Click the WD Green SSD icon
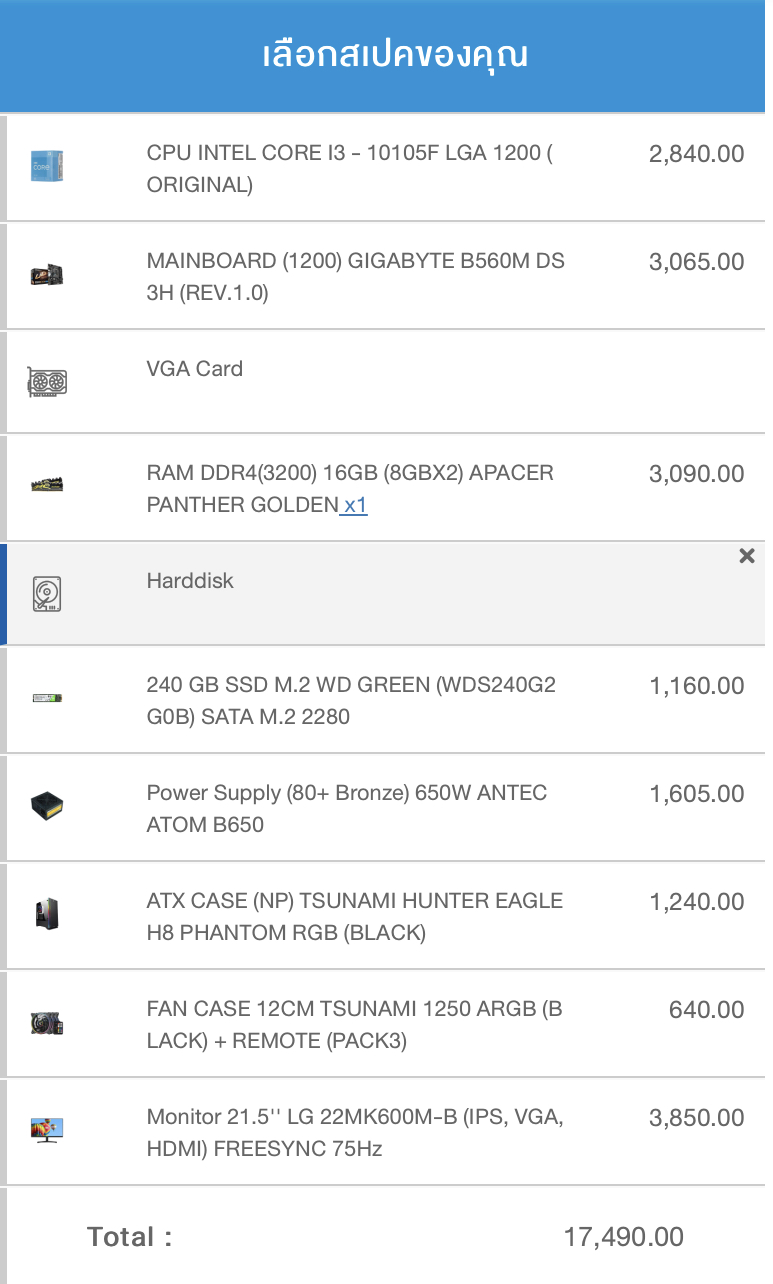 [x=47, y=699]
